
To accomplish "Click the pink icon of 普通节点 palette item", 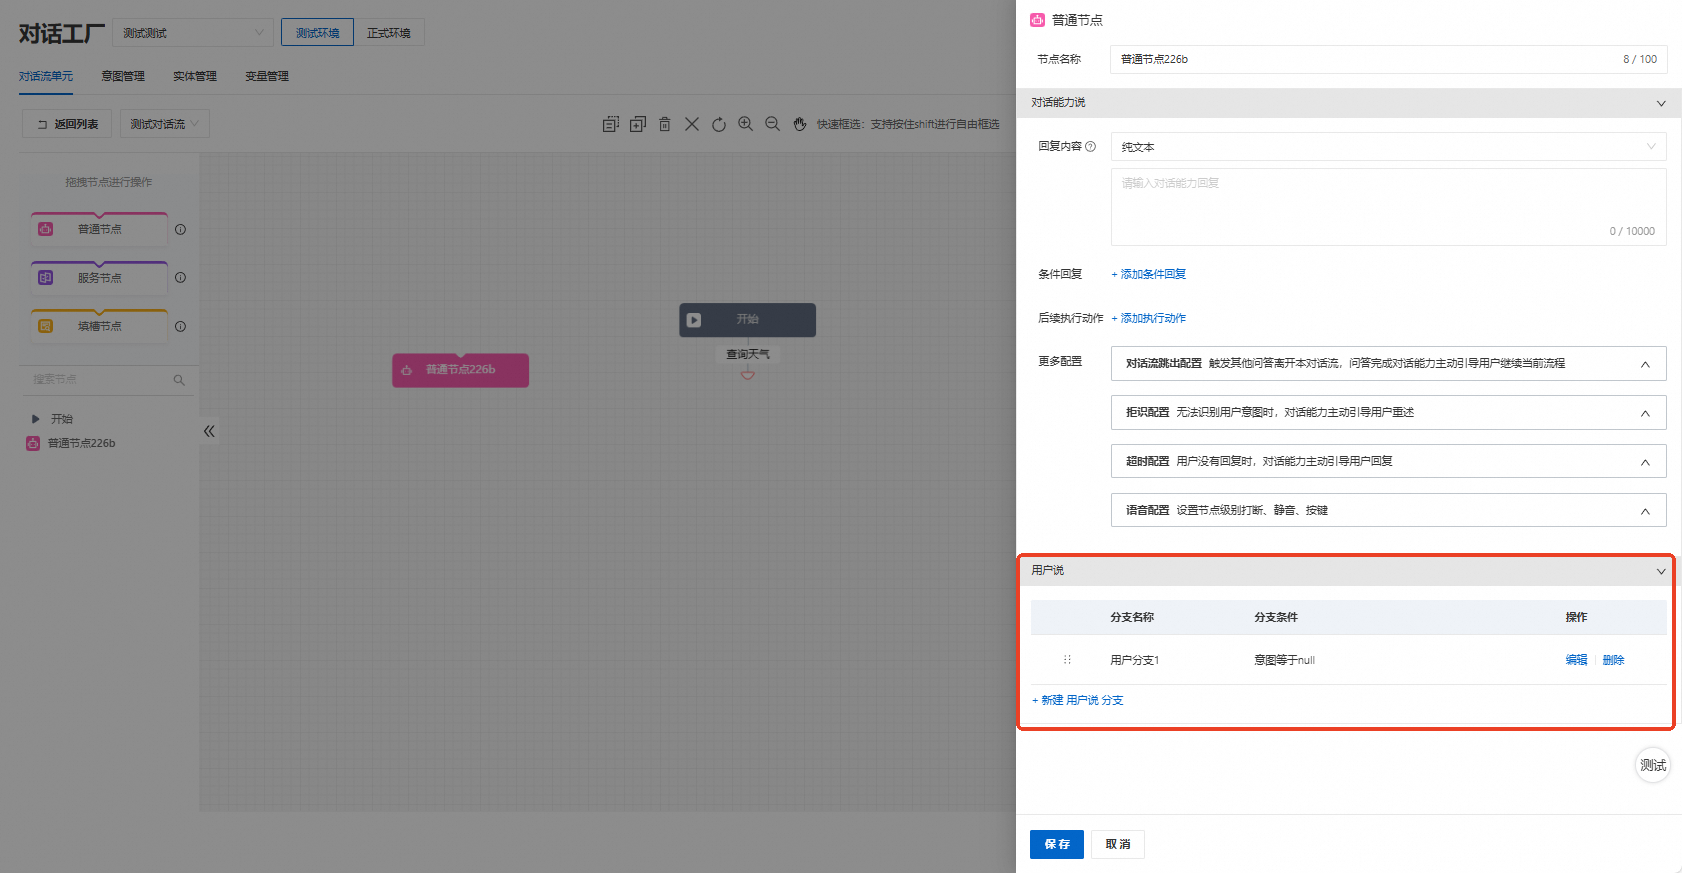I will [45, 229].
